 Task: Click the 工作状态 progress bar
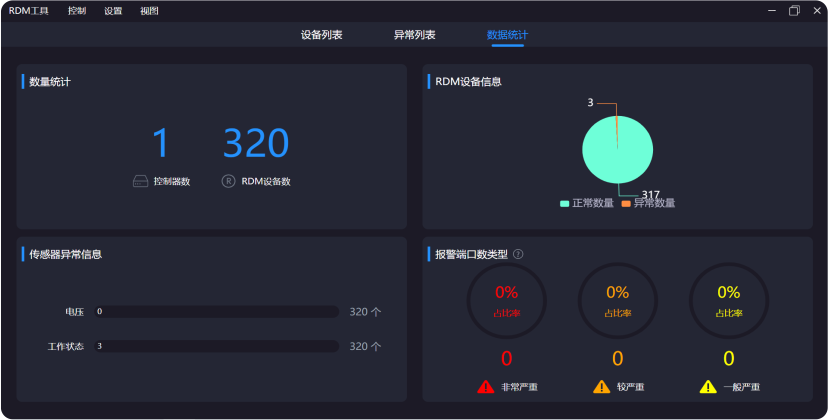216,346
